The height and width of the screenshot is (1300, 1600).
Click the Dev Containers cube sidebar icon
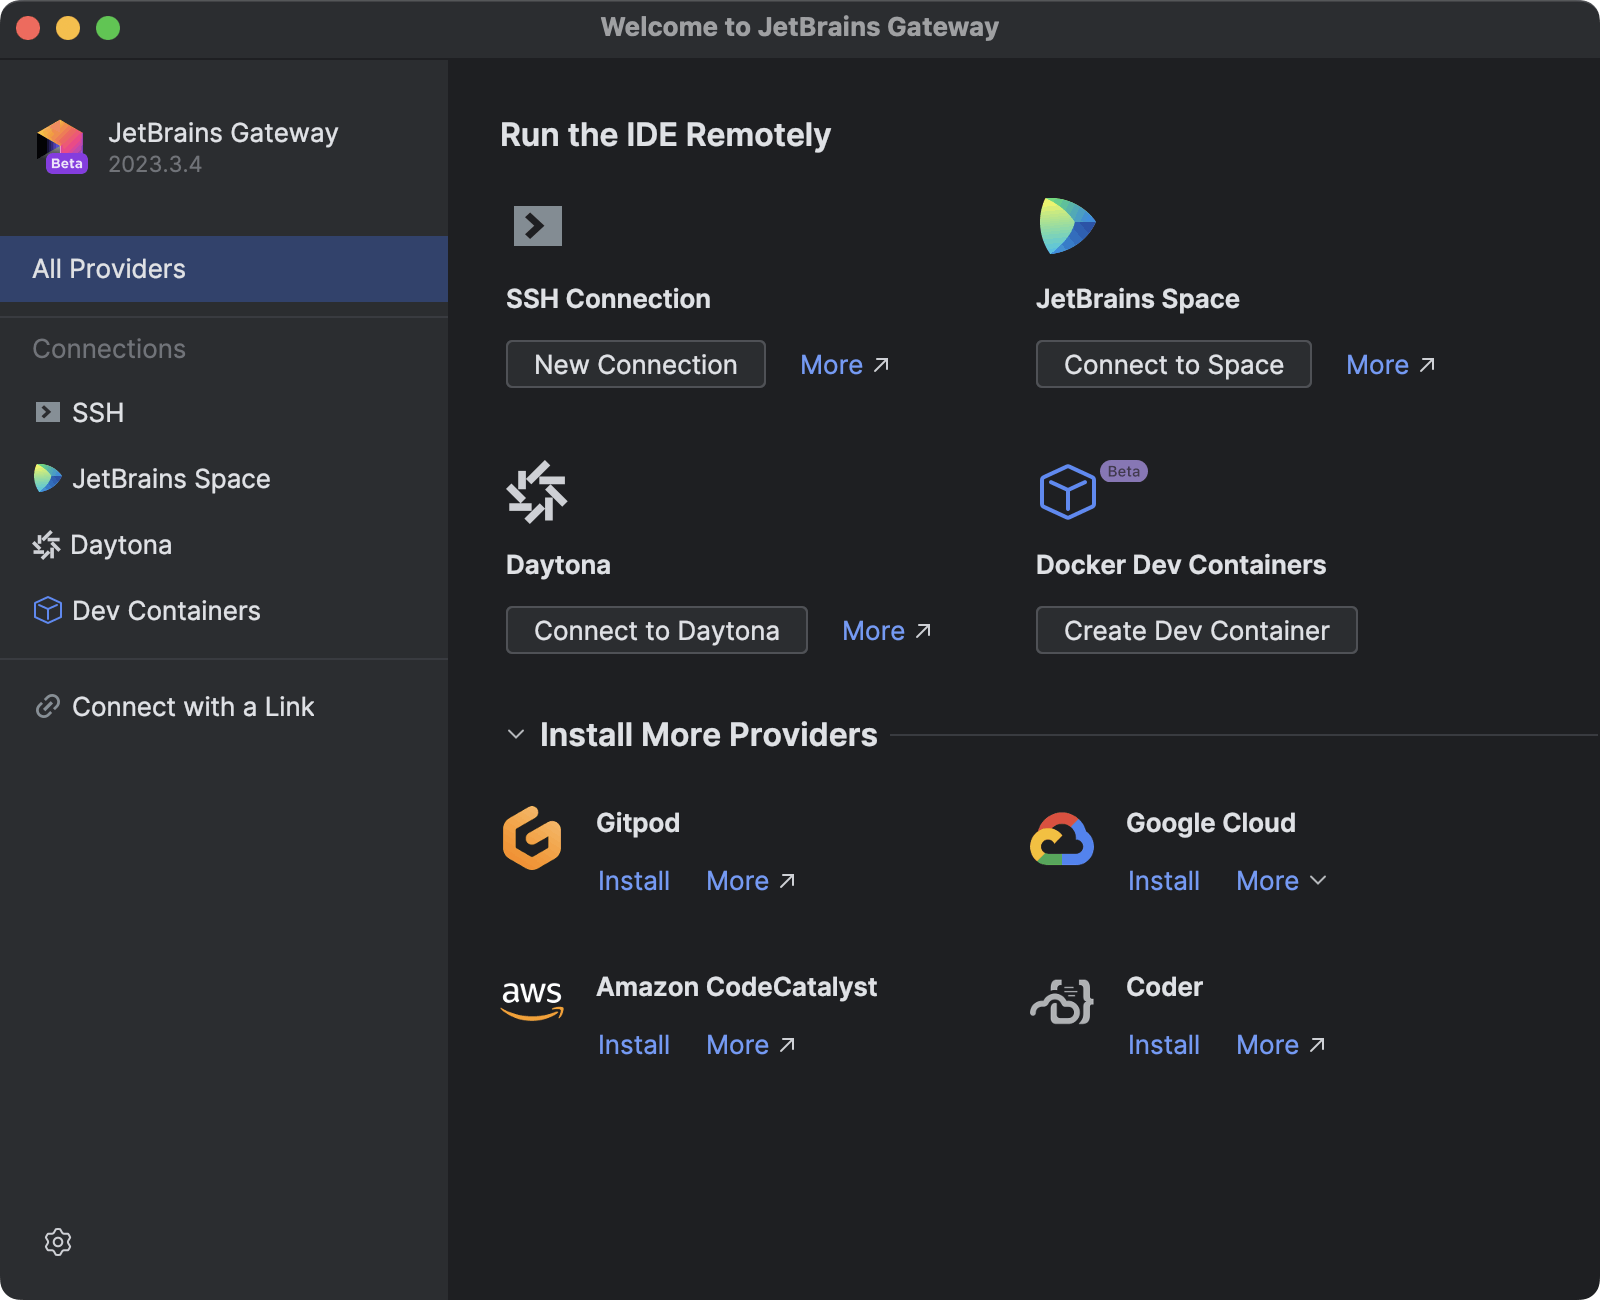coord(47,610)
